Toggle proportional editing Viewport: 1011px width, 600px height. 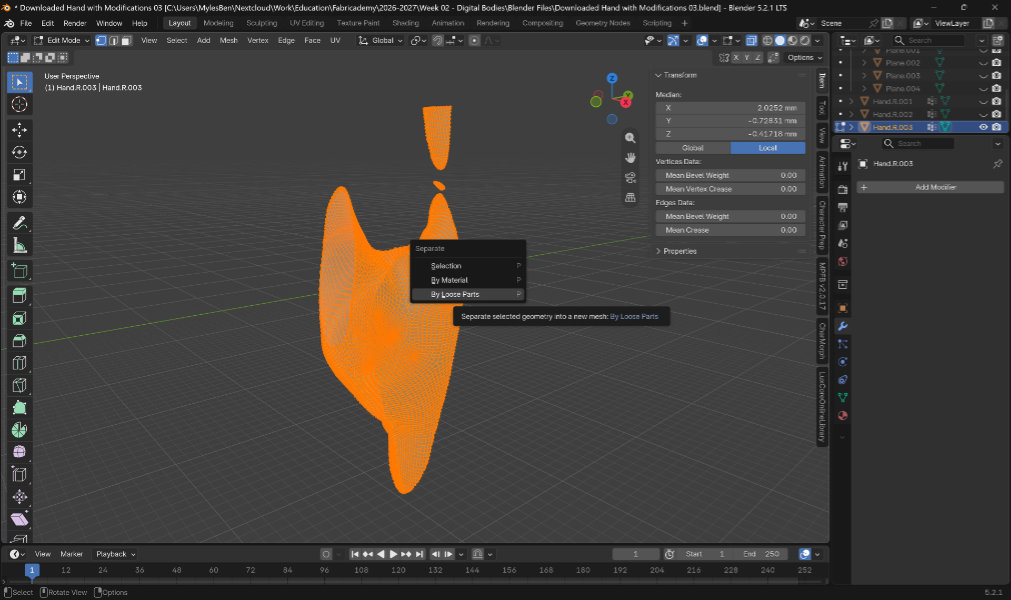tap(475, 40)
